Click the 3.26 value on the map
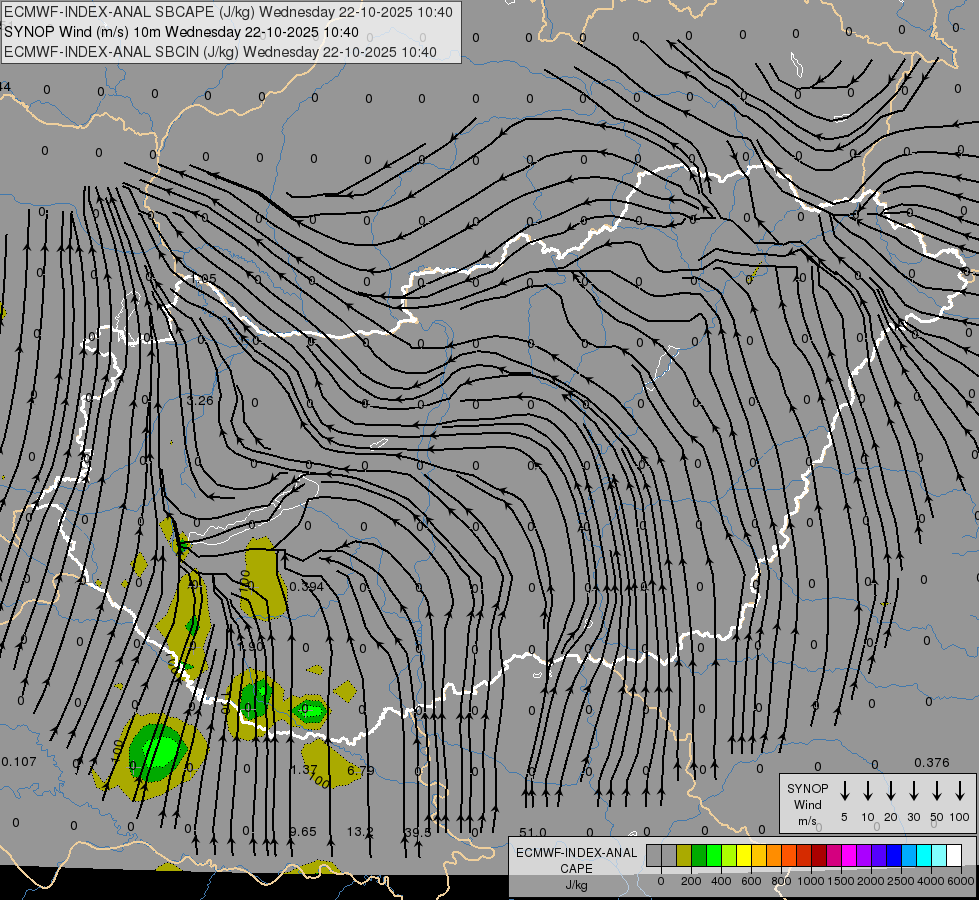The height and width of the screenshot is (900, 979). coord(200,400)
